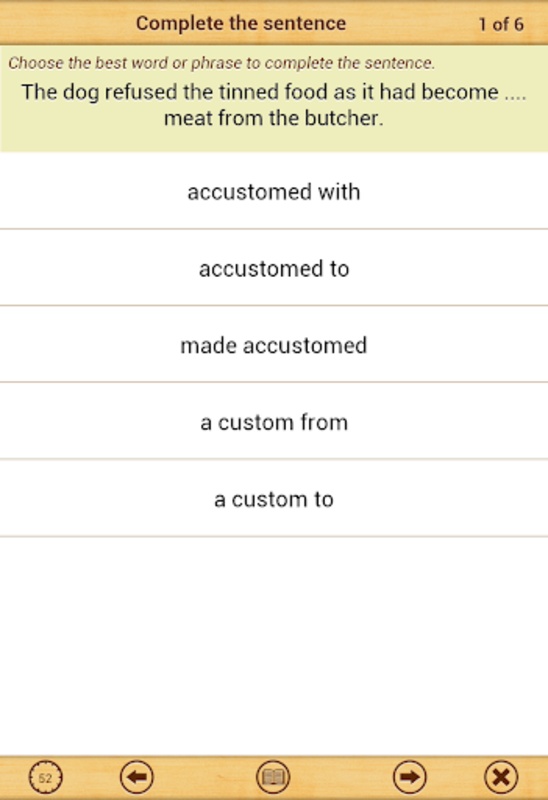Open the book reference icon
Viewport: 548px width, 800px height.
[x=273, y=777]
